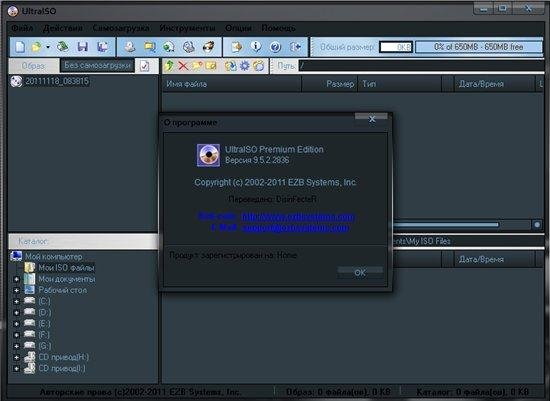Click the boot info checkmark document icon

[145, 66]
